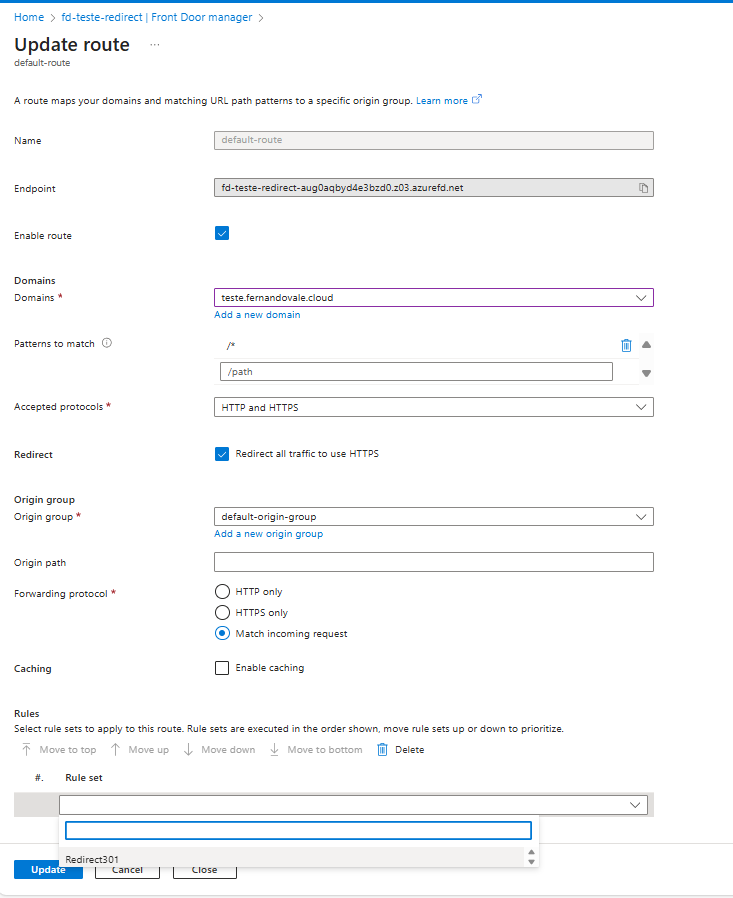Click Add a new origin group link
The height and width of the screenshot is (898, 733).
(x=269, y=534)
